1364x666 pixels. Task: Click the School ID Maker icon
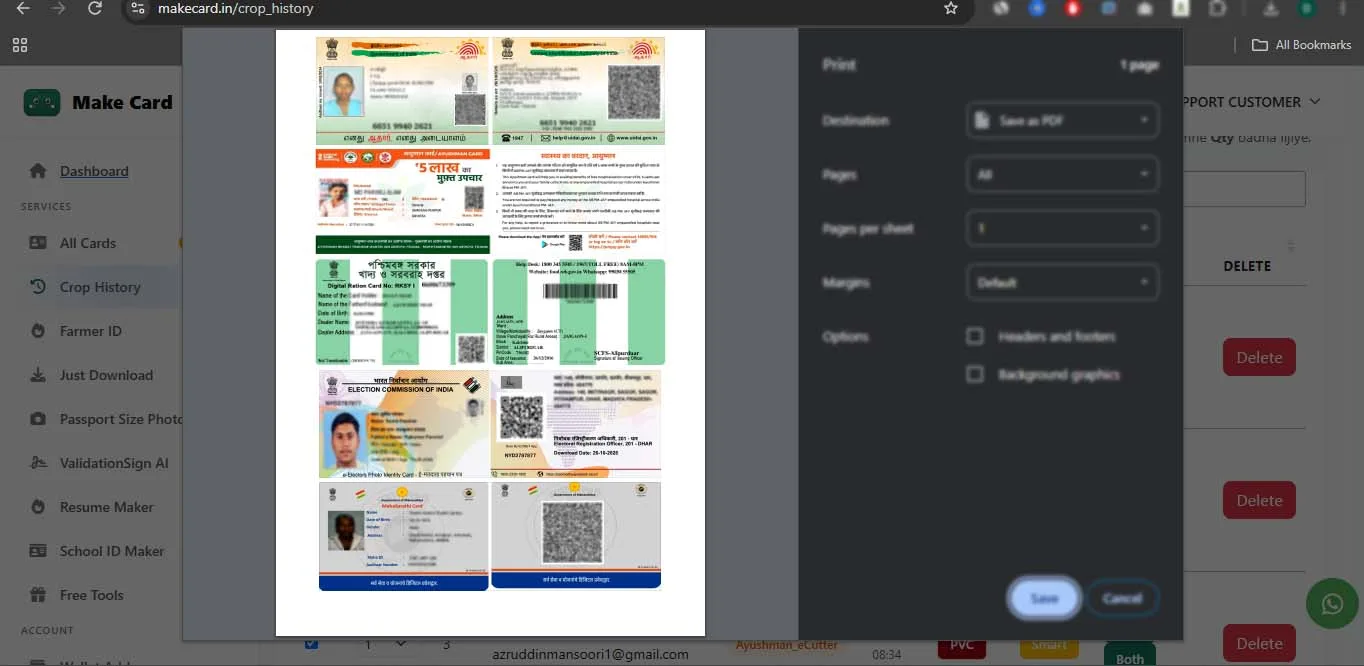point(38,551)
